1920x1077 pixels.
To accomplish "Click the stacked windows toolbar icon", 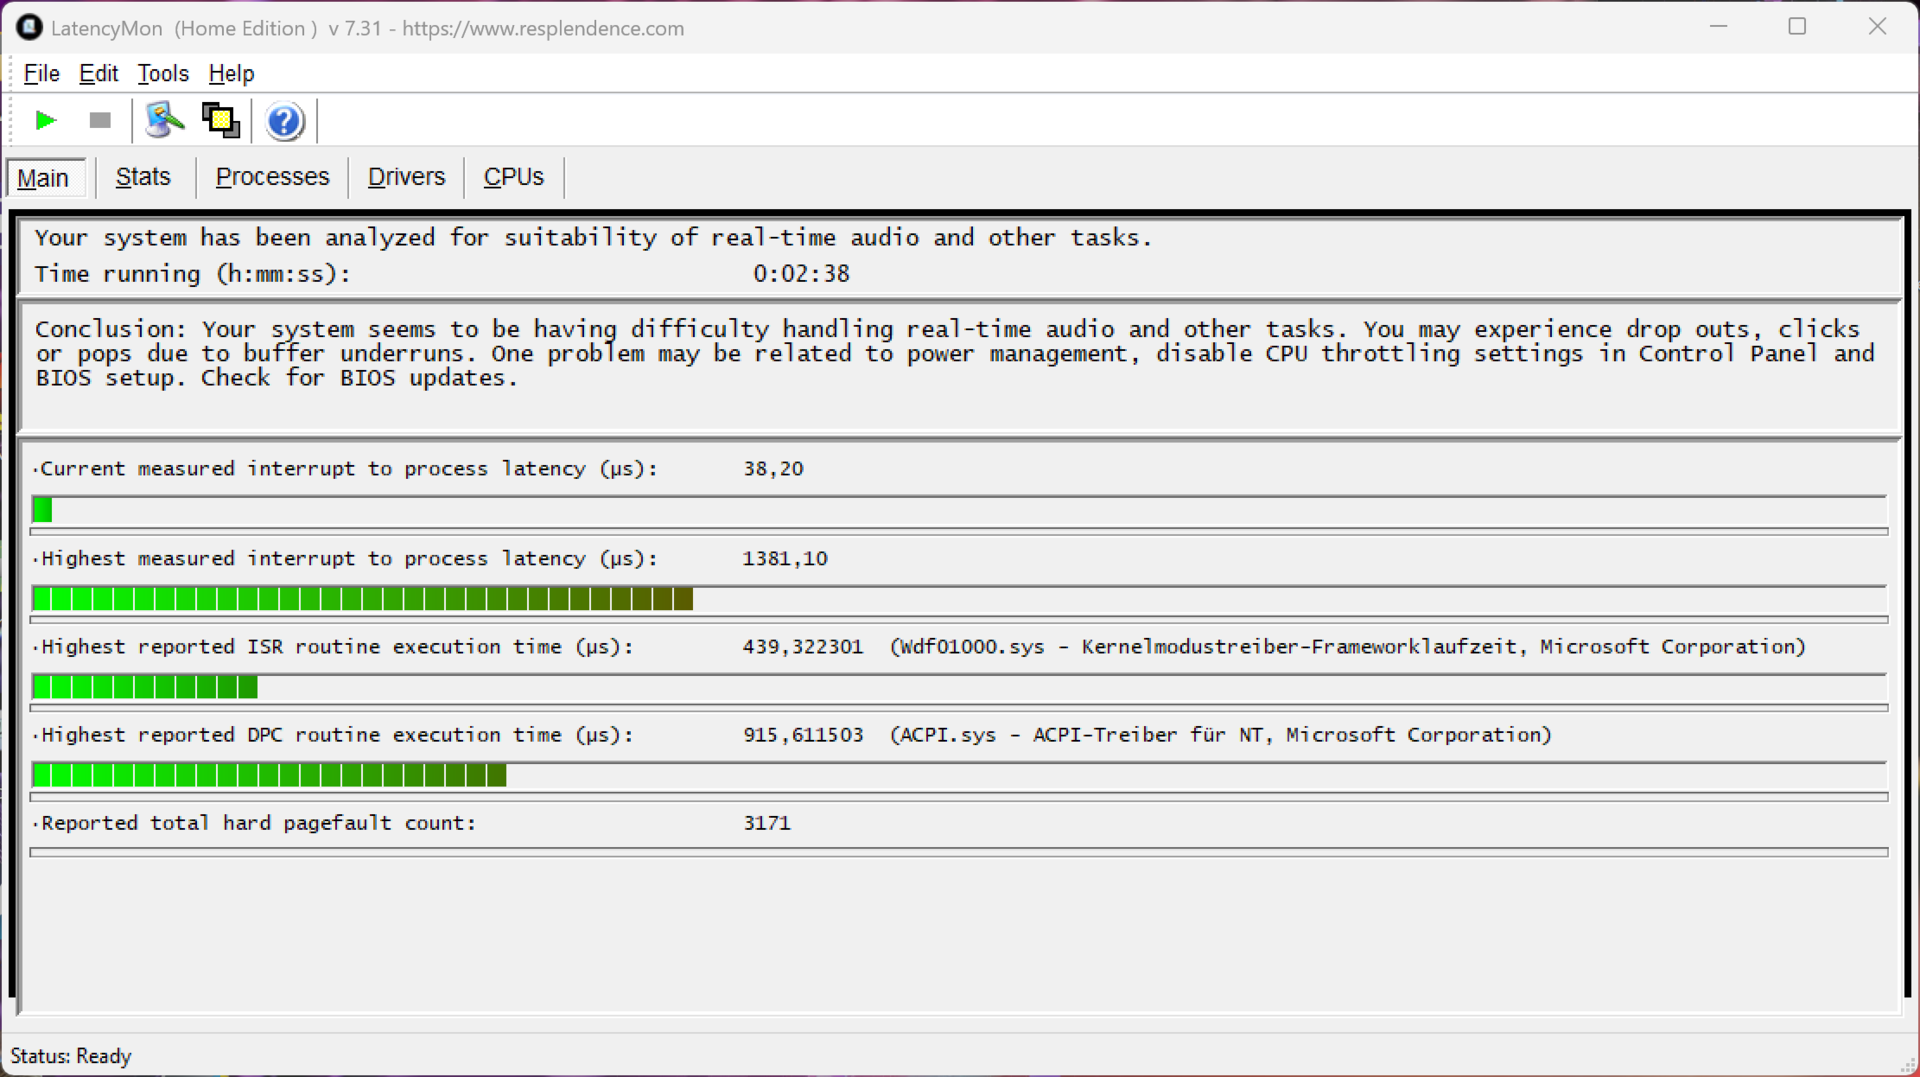I will 221,121.
